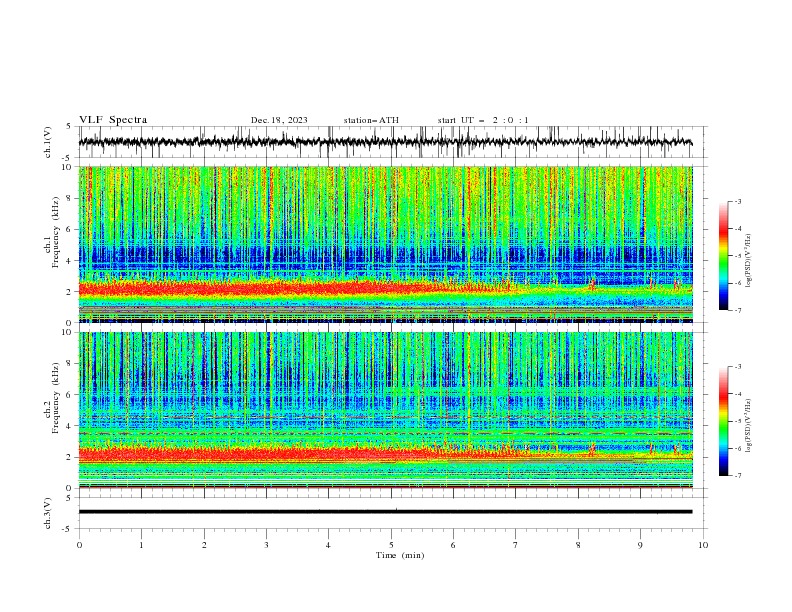The height and width of the screenshot is (612, 792).
Task: Select the ch.1 "Frequency (kHz)" axis label
Action: [56, 232]
